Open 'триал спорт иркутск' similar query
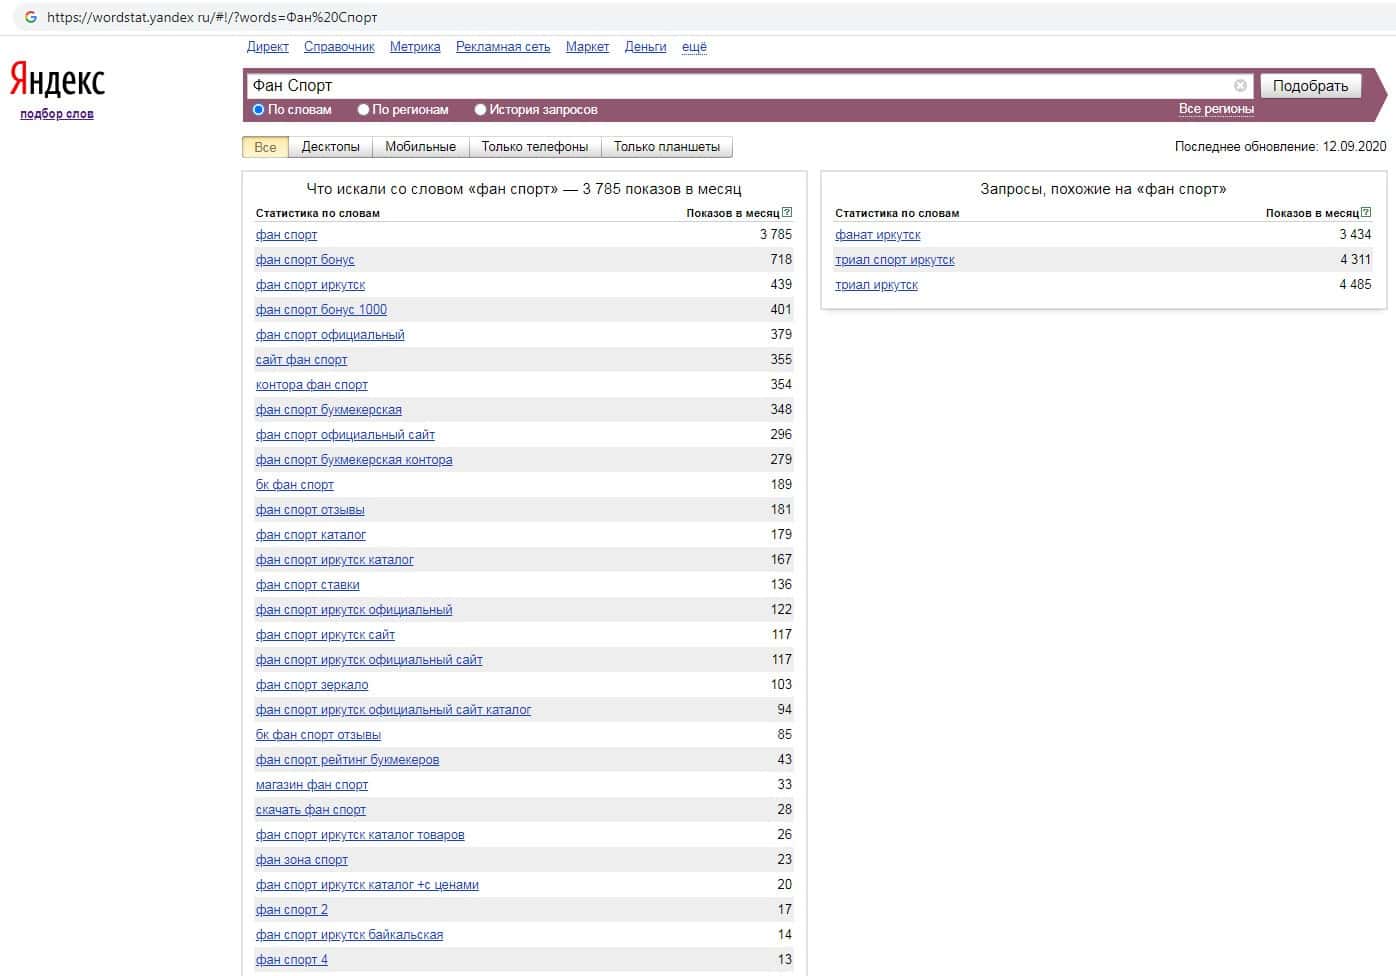Viewport: 1396px width, 976px height. [x=894, y=260]
